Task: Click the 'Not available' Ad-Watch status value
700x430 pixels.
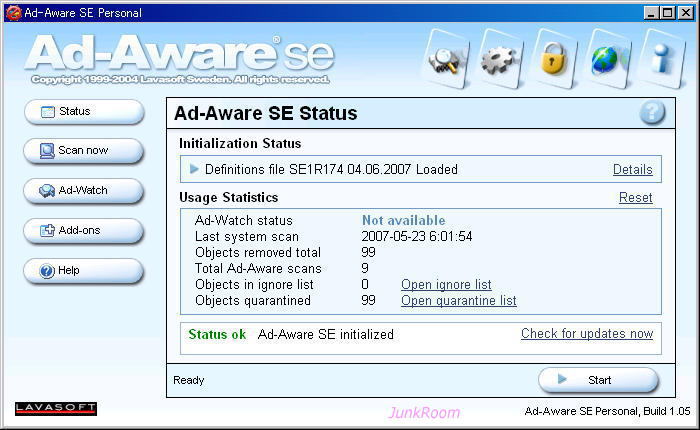Action: coord(404,220)
